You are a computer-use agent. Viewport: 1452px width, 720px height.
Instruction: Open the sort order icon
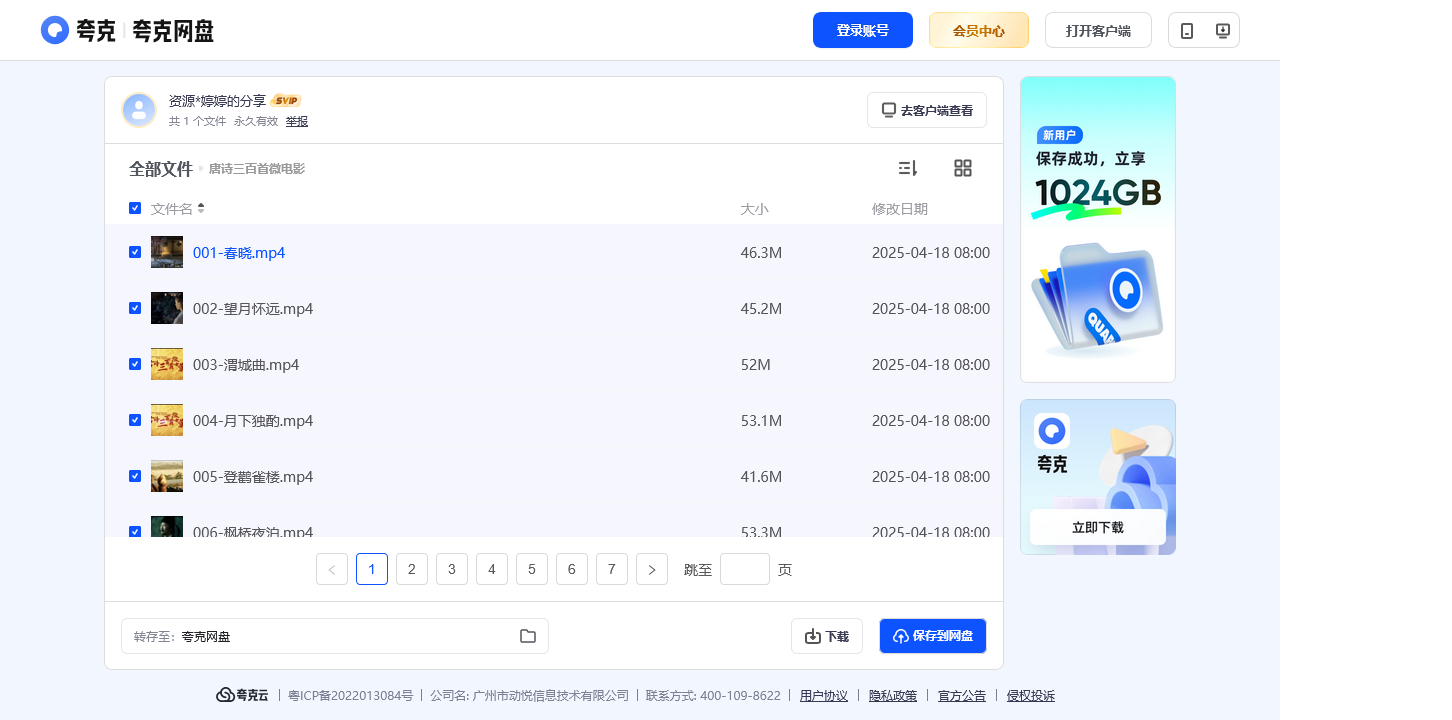pyautogui.click(x=908, y=168)
